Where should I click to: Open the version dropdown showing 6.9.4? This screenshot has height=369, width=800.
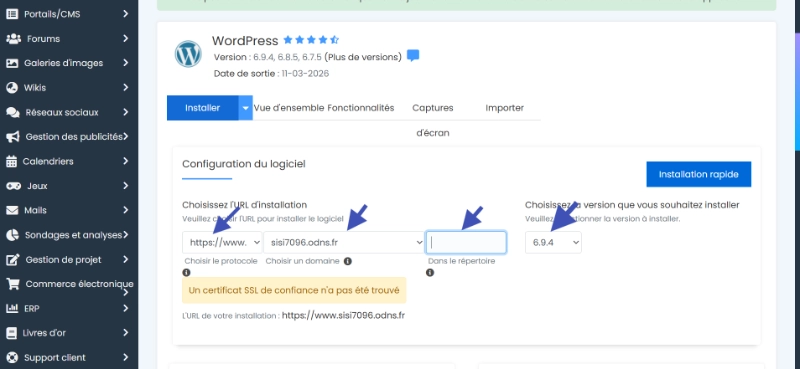553,242
